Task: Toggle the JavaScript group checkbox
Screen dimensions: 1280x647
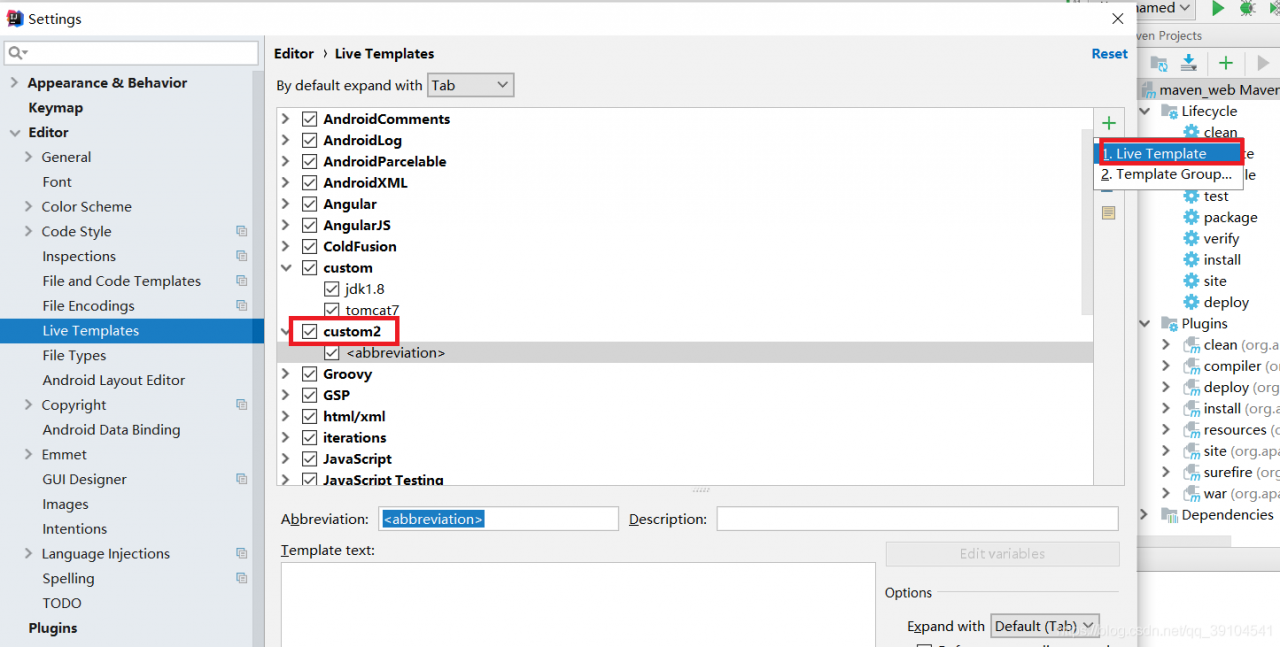Action: (x=309, y=459)
